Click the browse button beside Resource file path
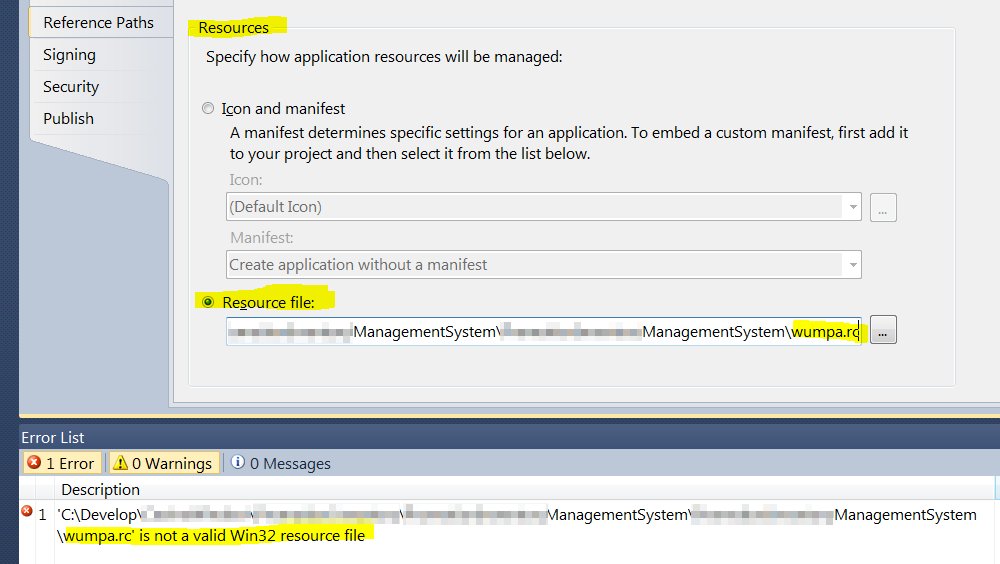Viewport: 1000px width, 564px height. click(883, 331)
